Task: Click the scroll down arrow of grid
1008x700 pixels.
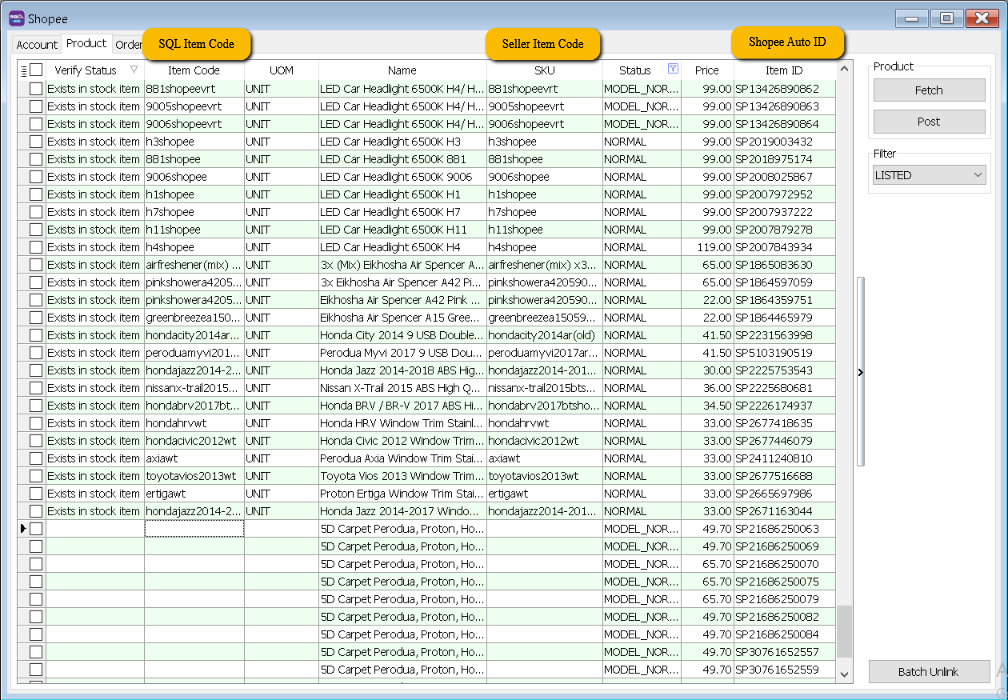Action: click(x=845, y=673)
